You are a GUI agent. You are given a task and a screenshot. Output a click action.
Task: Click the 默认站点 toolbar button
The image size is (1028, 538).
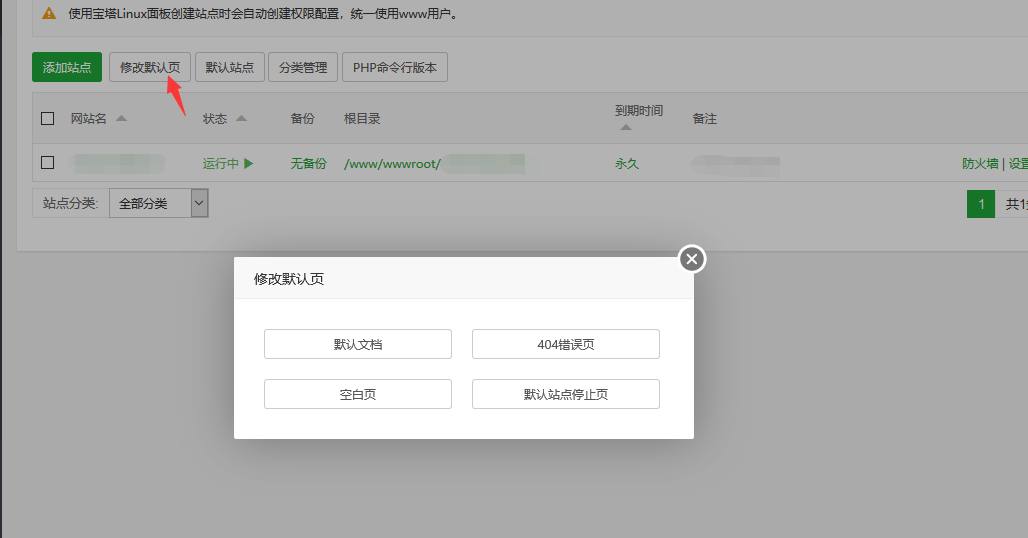coord(229,67)
